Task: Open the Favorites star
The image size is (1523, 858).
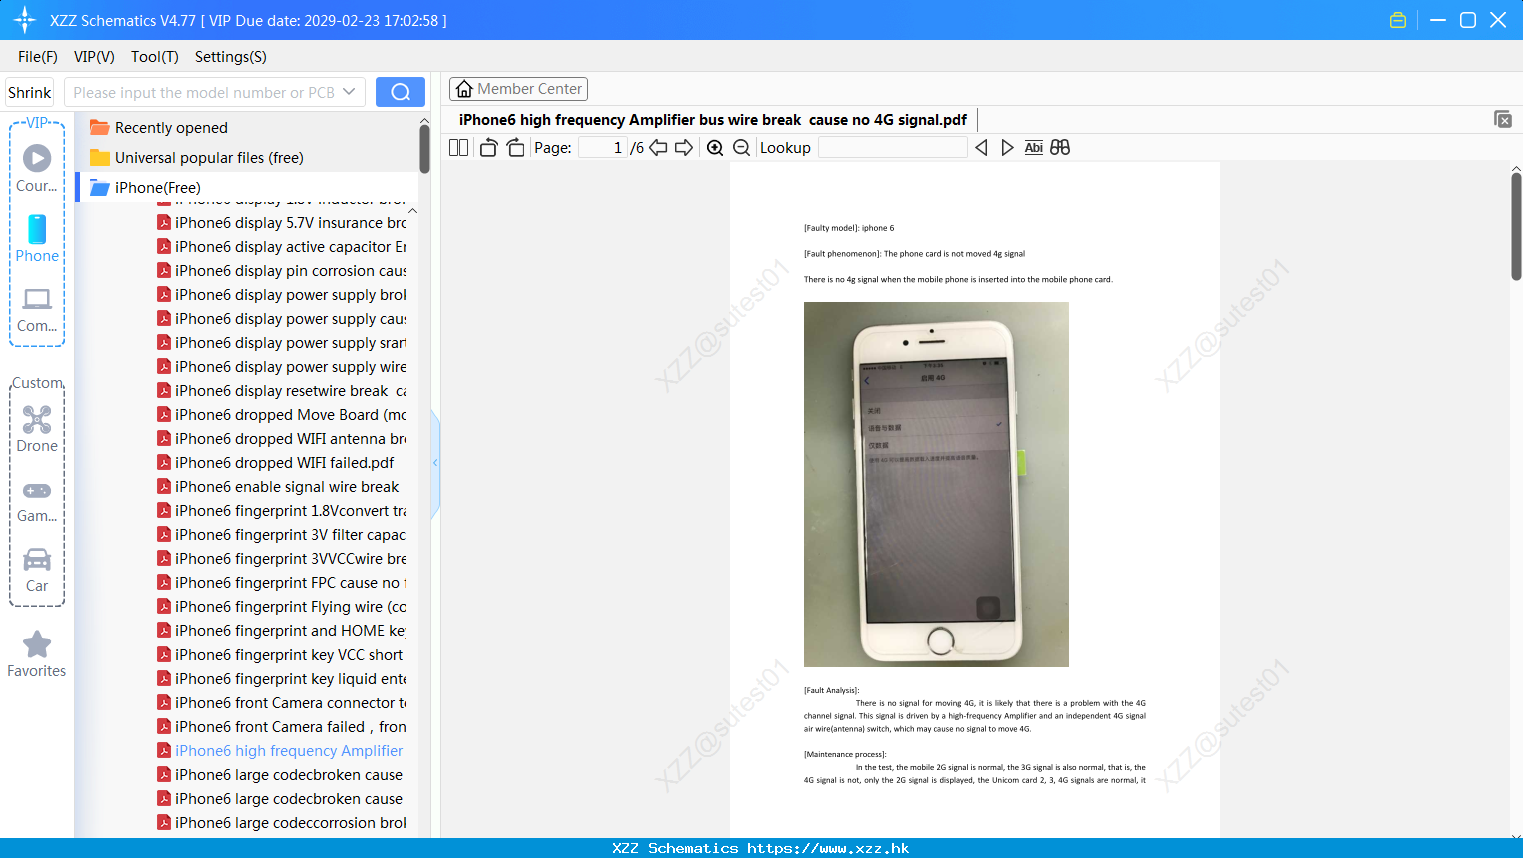Action: tap(37, 654)
